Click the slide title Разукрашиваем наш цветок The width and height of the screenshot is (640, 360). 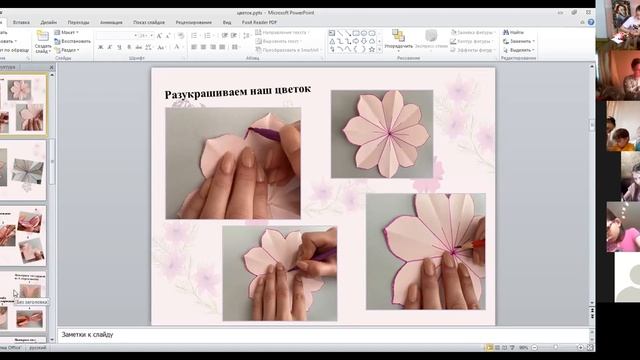click(238, 92)
